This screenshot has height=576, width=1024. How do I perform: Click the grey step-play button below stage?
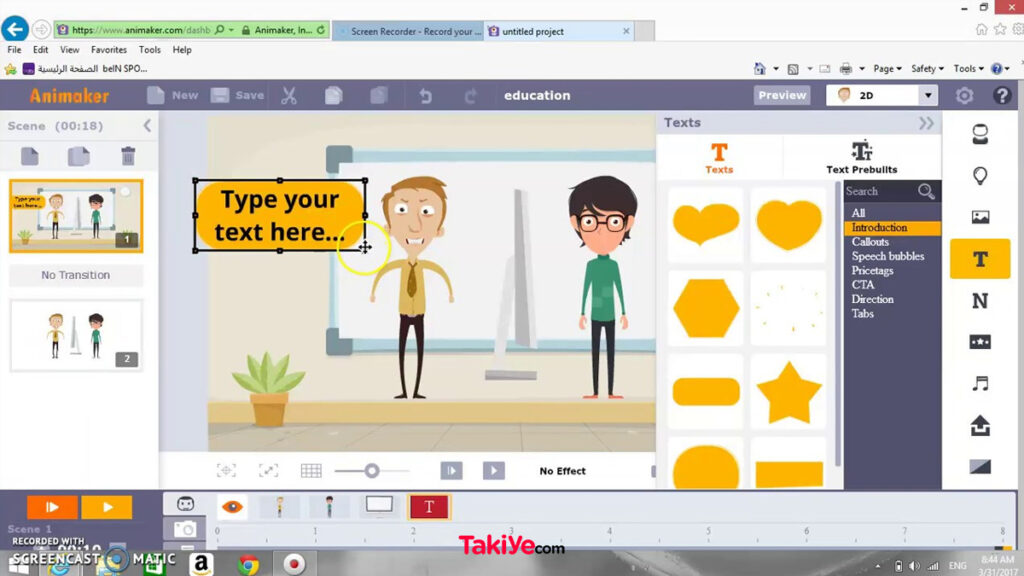coord(451,470)
